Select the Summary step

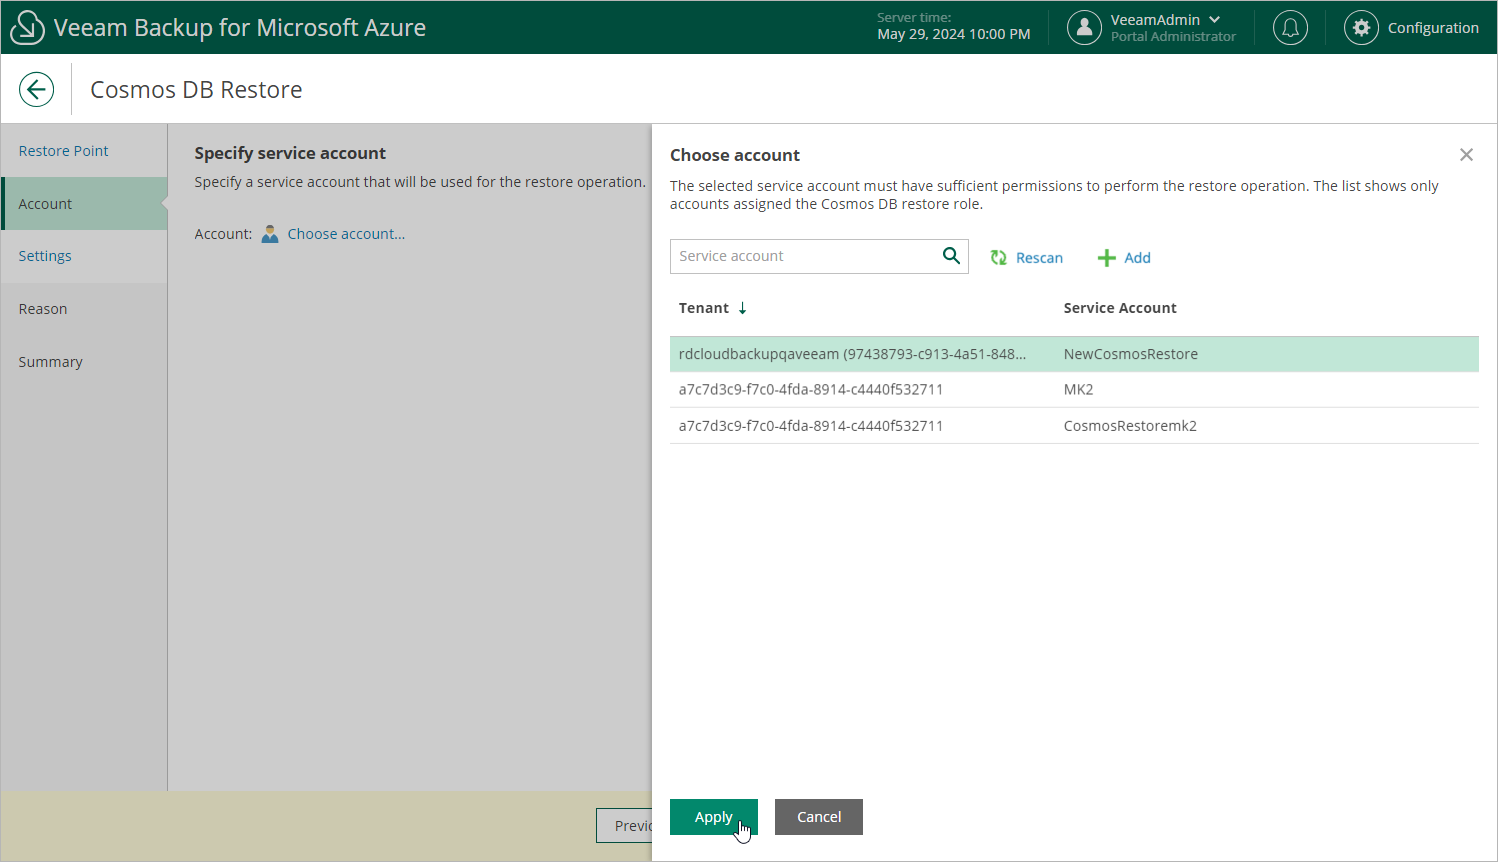coord(84,362)
